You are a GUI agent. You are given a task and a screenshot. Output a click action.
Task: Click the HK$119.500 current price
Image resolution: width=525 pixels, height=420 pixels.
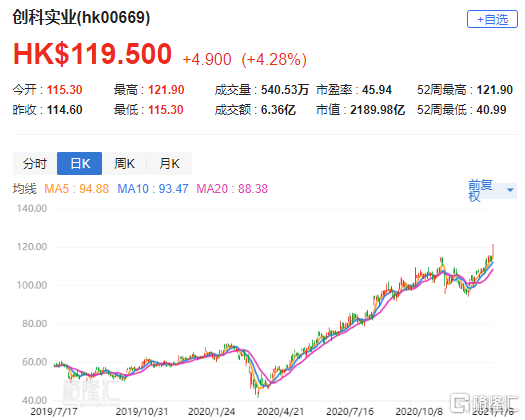(92, 54)
